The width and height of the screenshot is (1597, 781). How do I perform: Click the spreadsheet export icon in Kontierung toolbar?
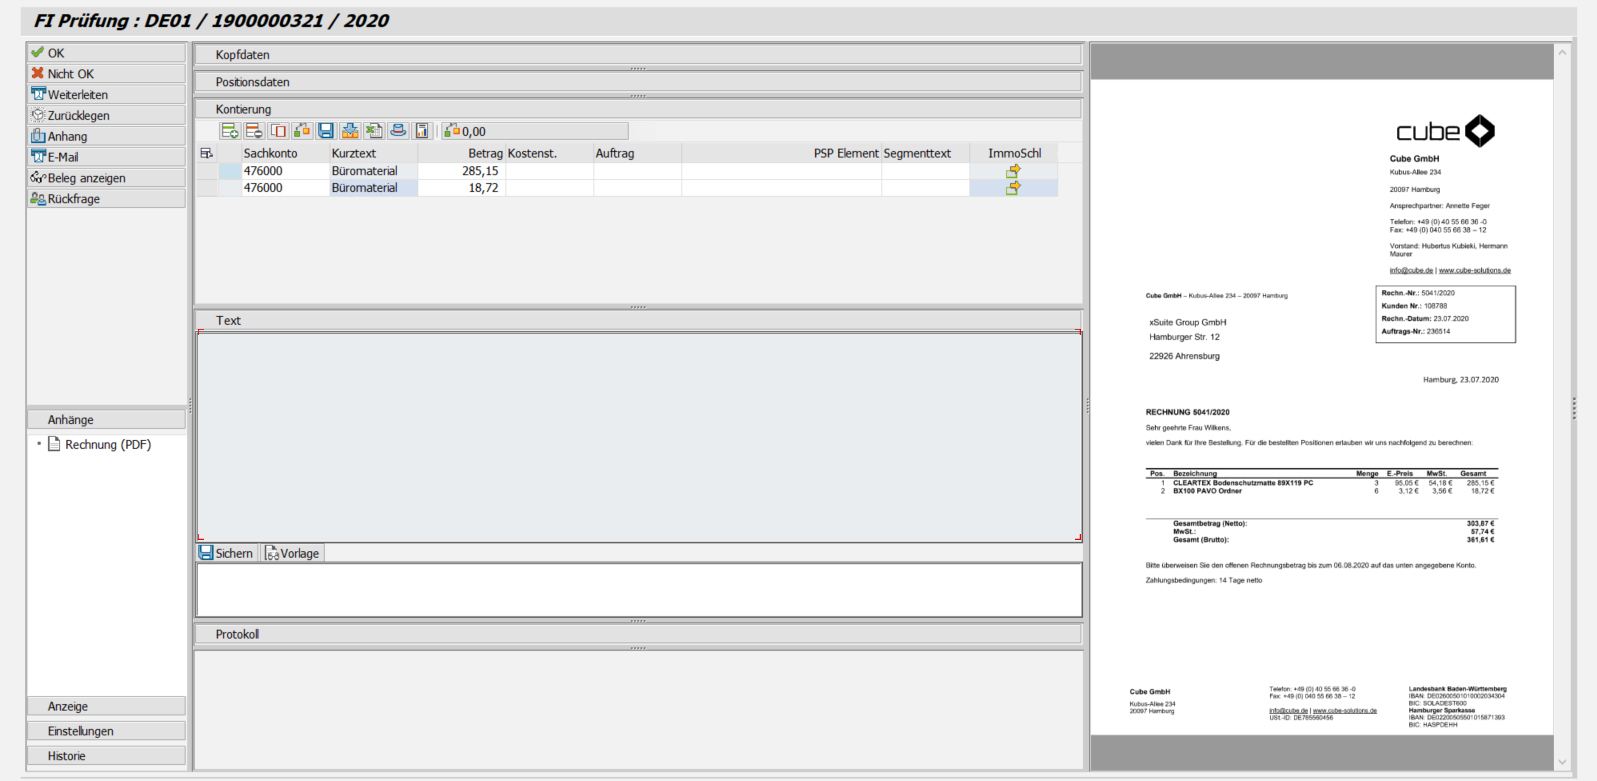pyautogui.click(x=374, y=131)
